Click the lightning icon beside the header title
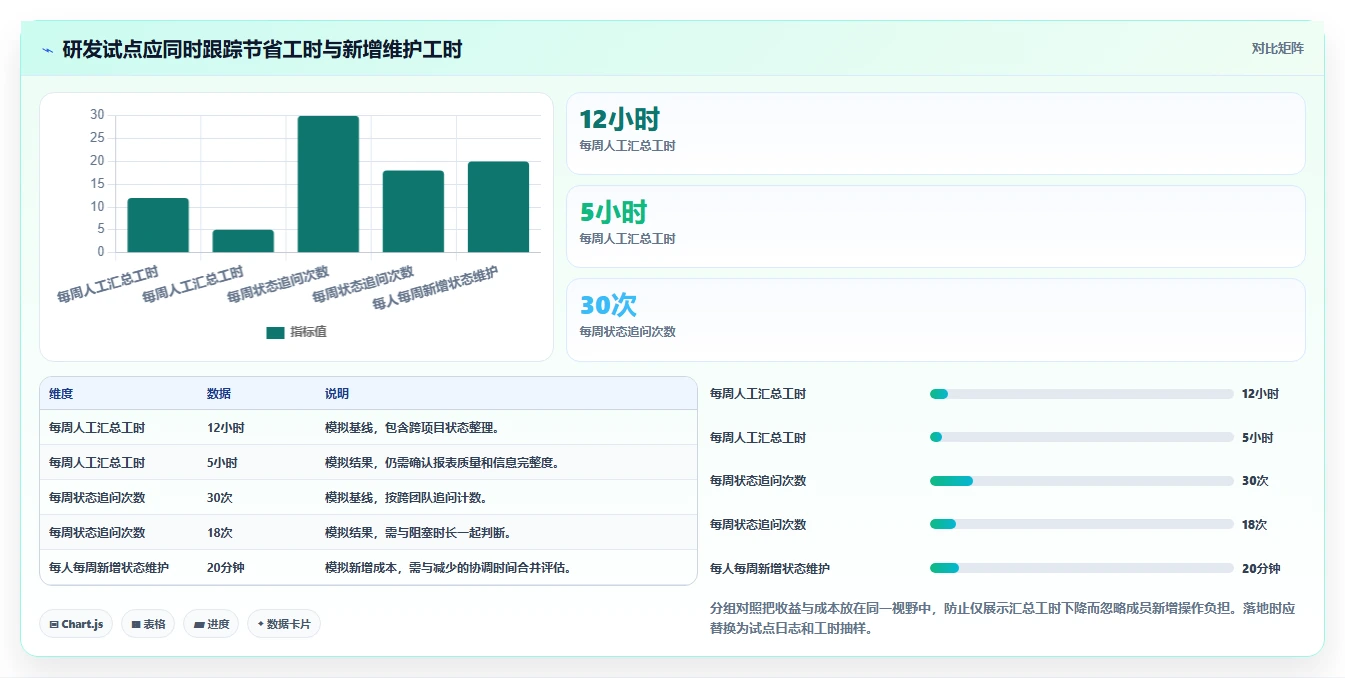Screen dimensions: 1345x678 (x=48, y=49)
